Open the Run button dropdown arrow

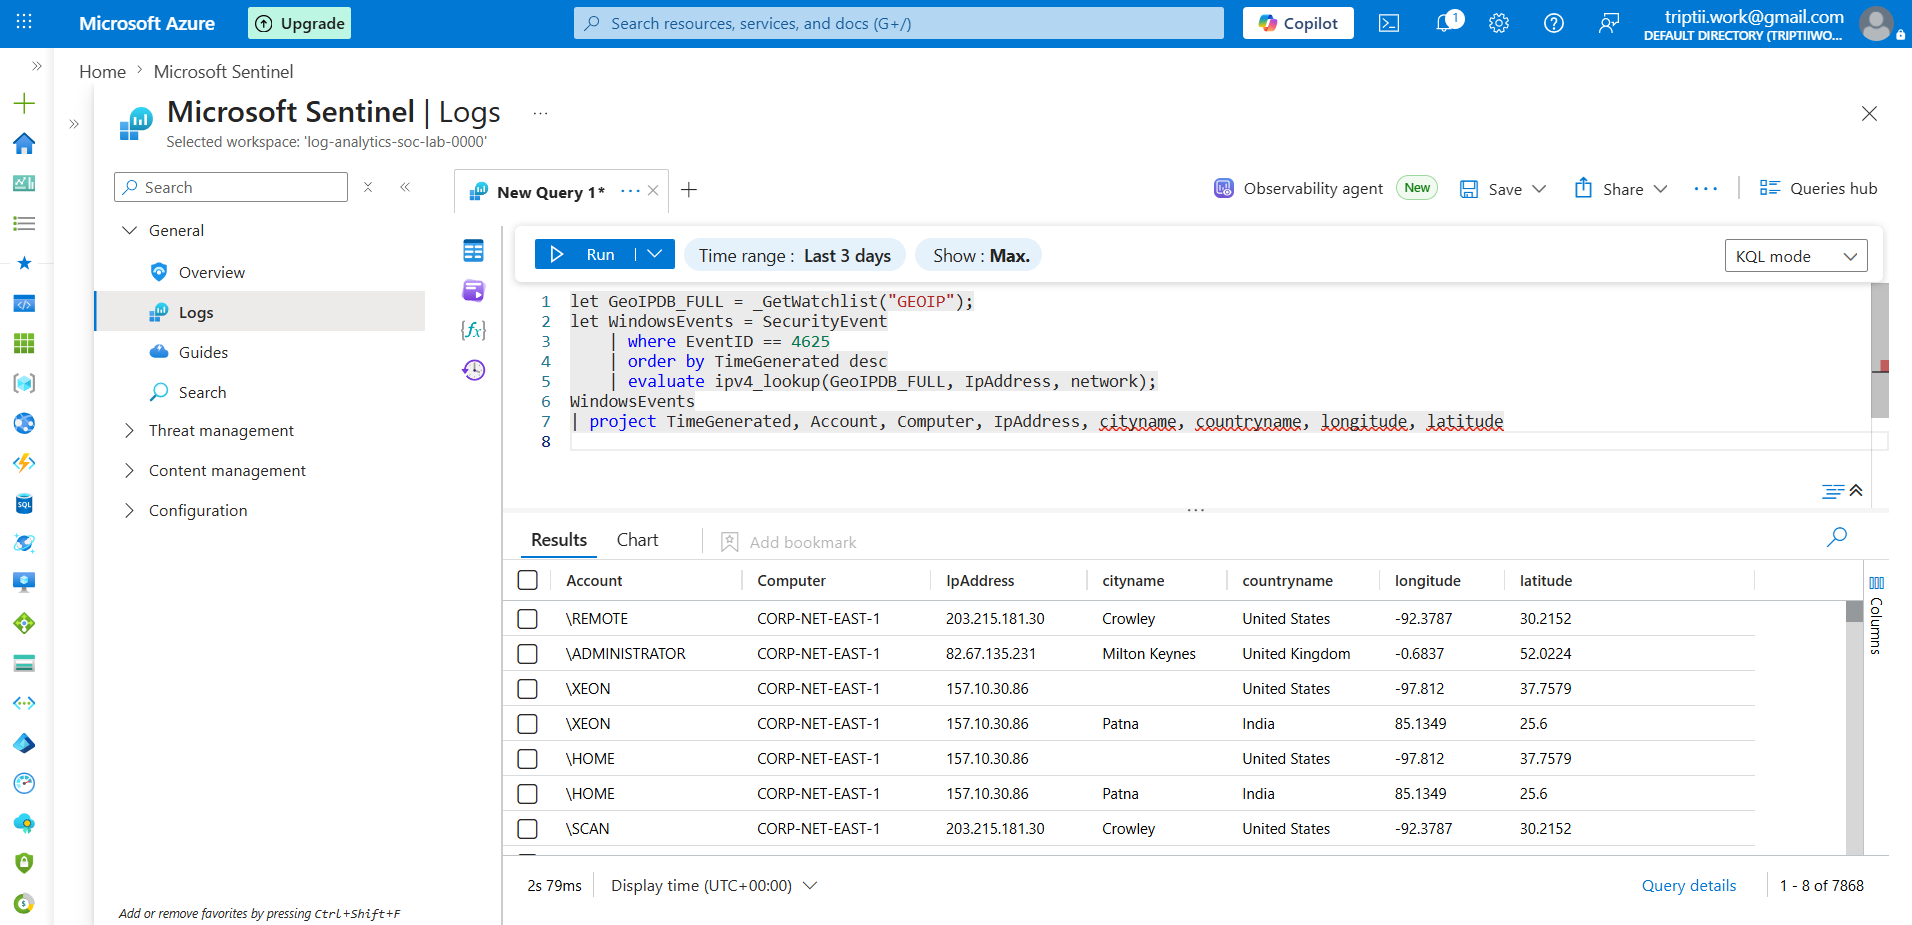pyautogui.click(x=655, y=254)
